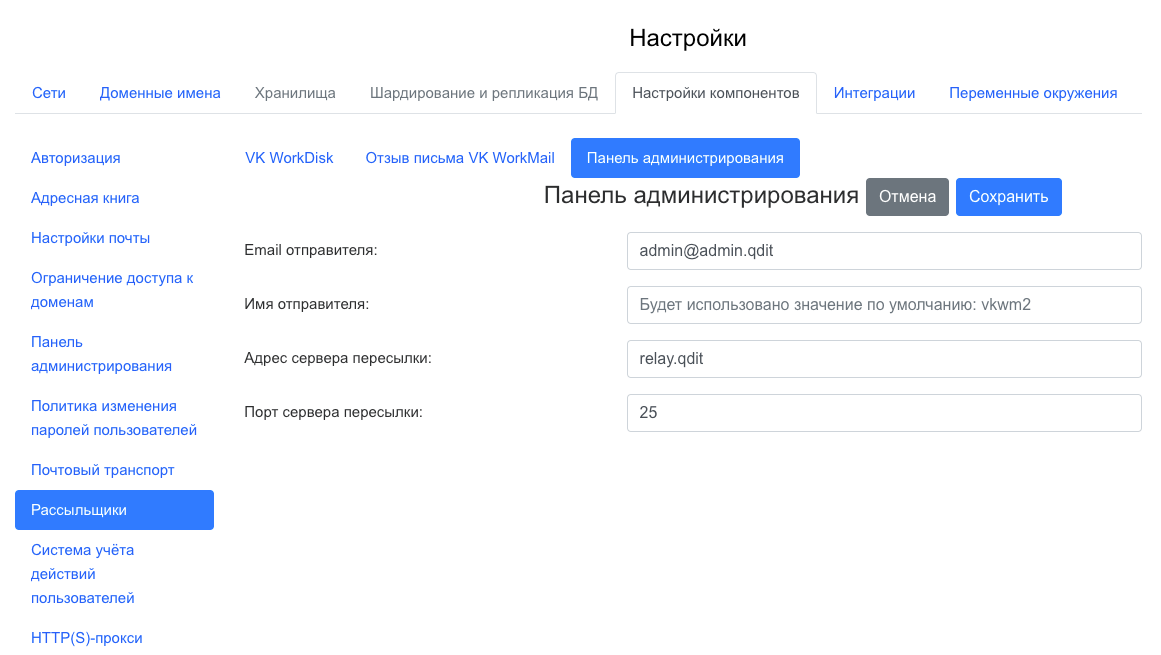Click the Сохранить button
1161x655 pixels.
point(1008,197)
